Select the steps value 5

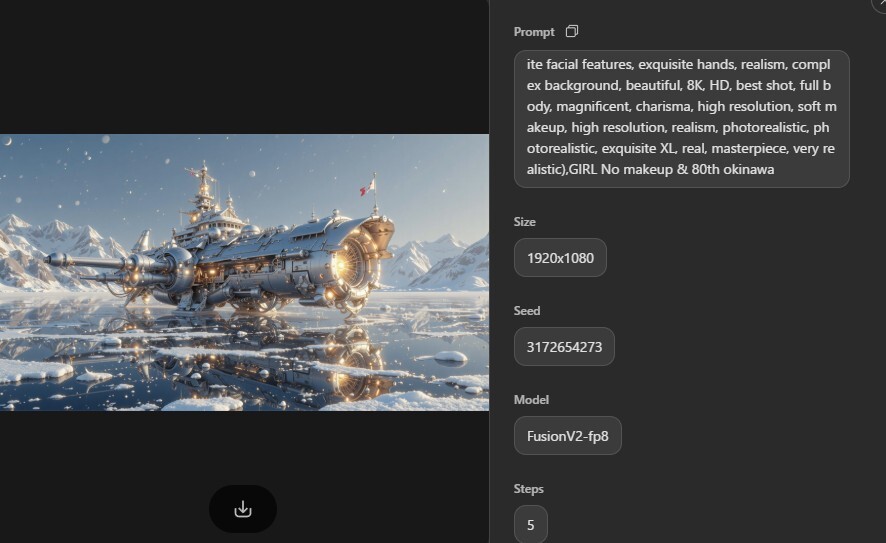click(531, 524)
